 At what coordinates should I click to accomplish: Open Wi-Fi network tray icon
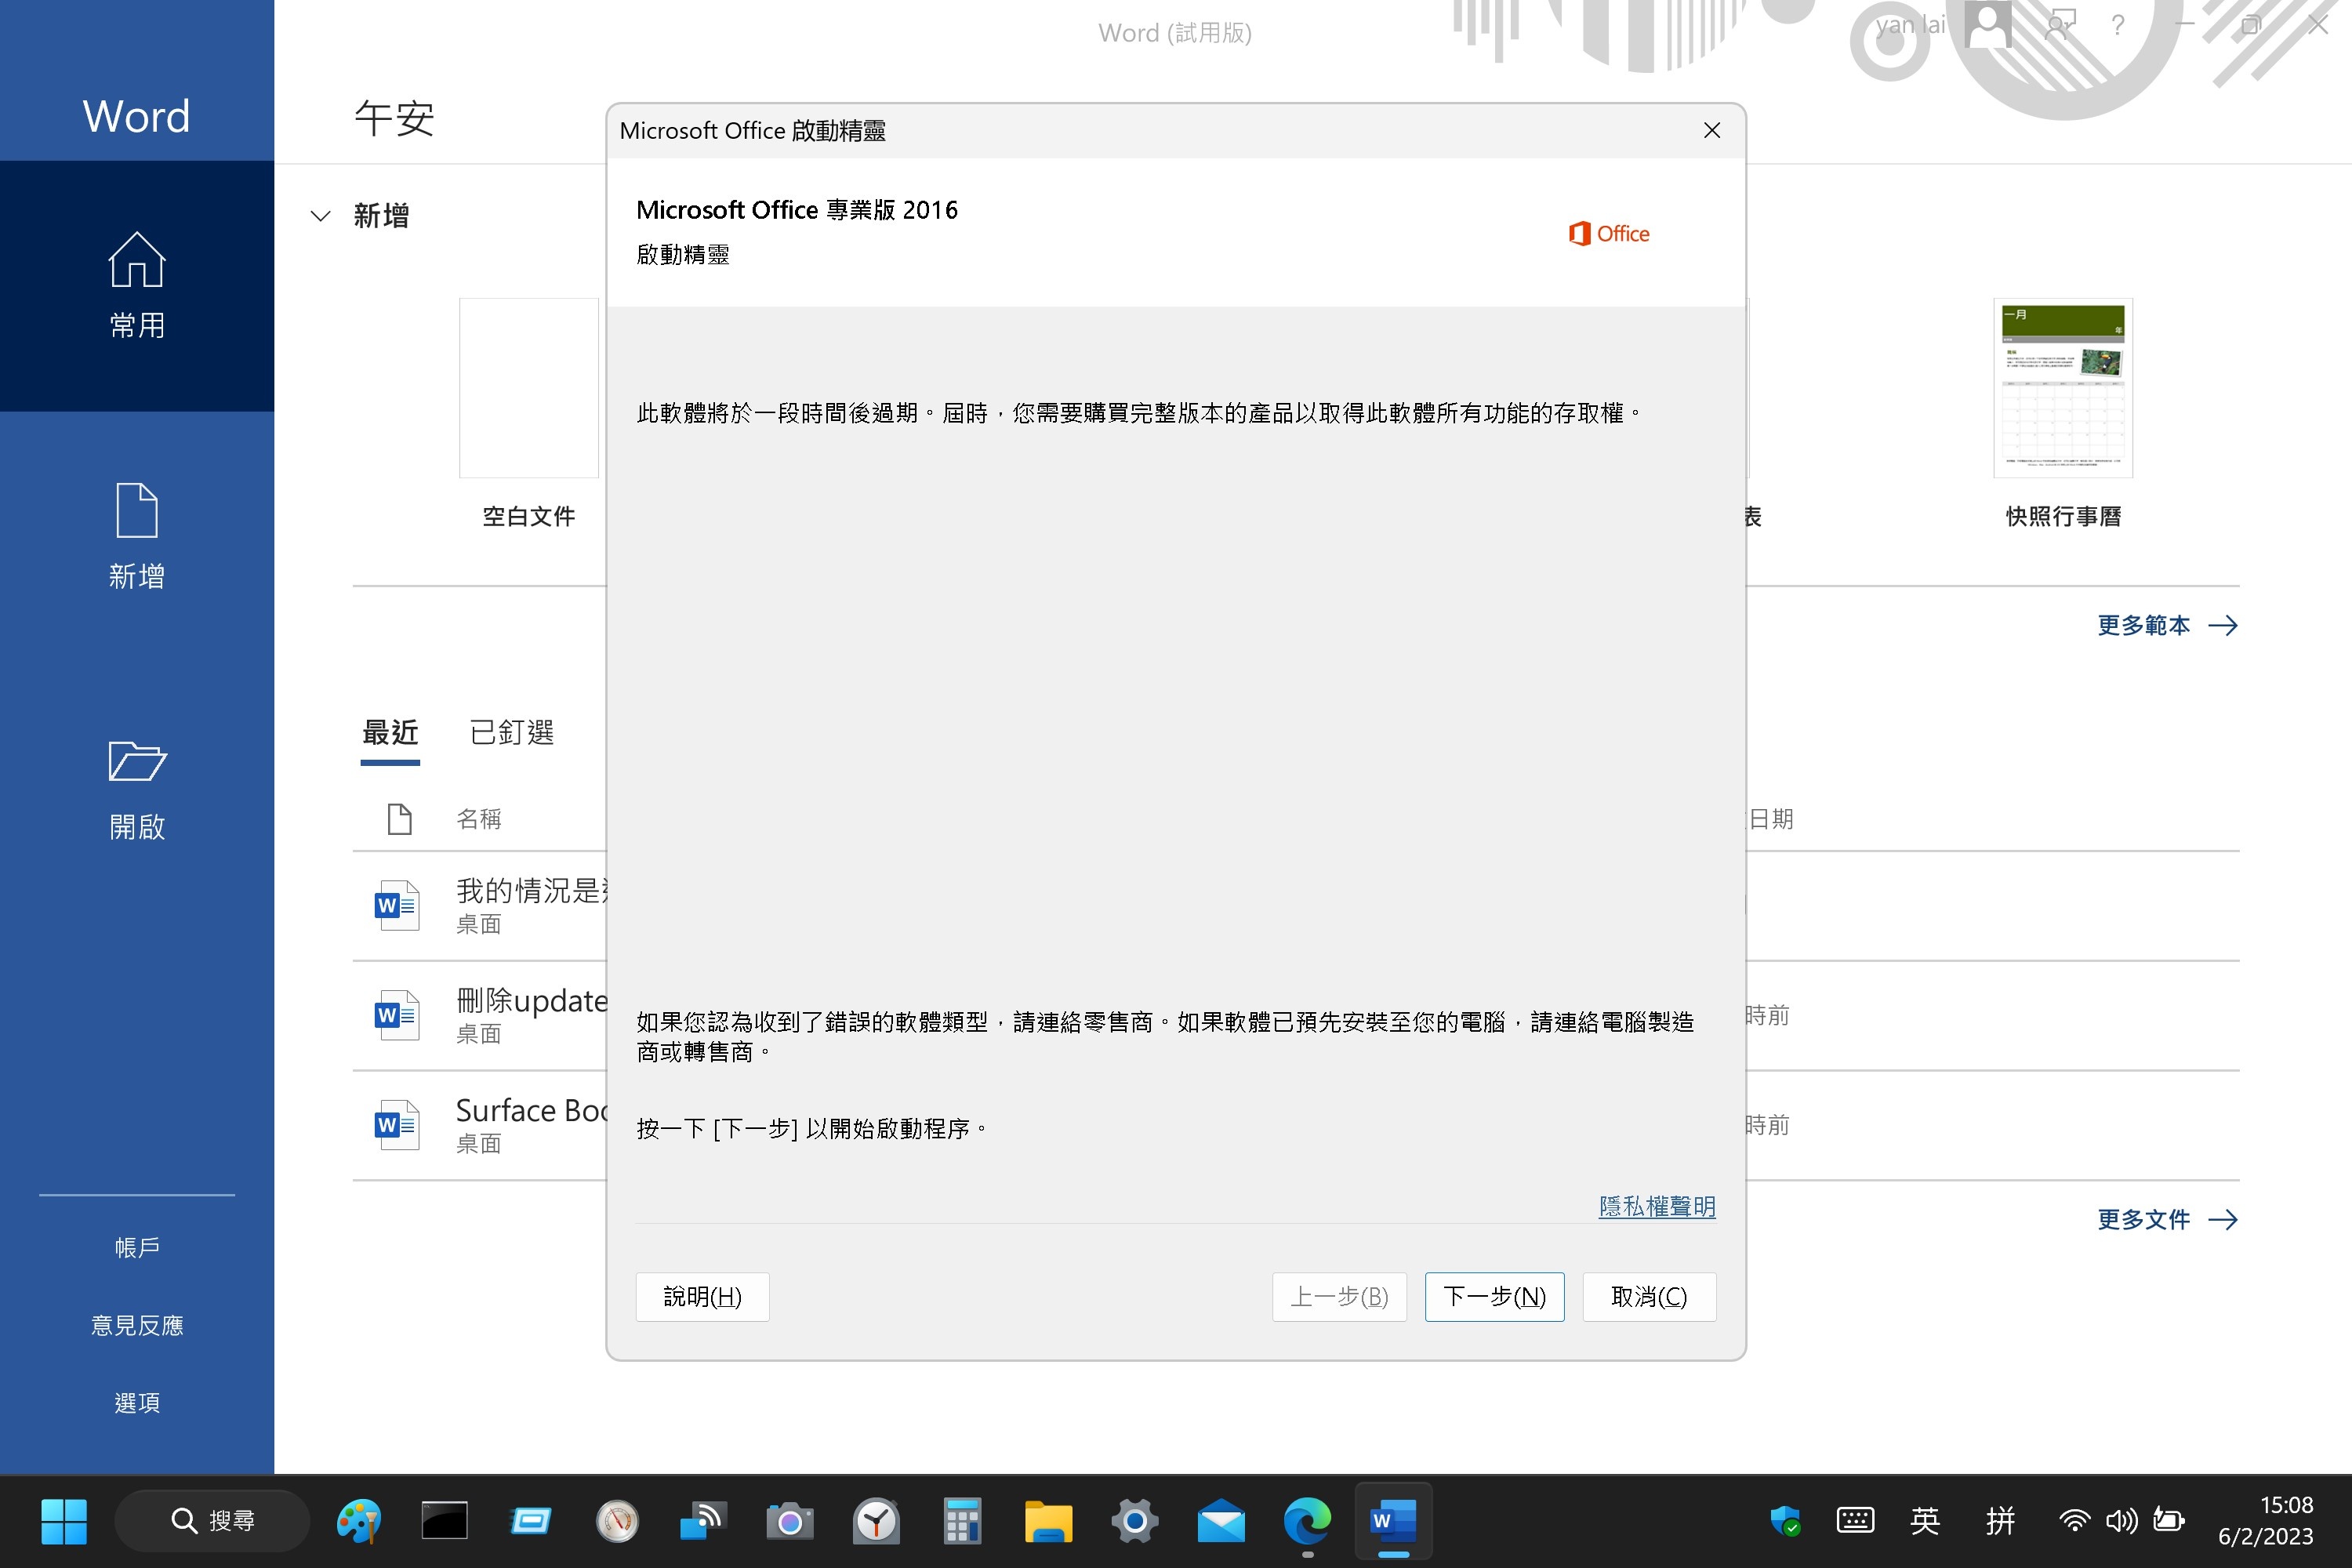click(2074, 1521)
